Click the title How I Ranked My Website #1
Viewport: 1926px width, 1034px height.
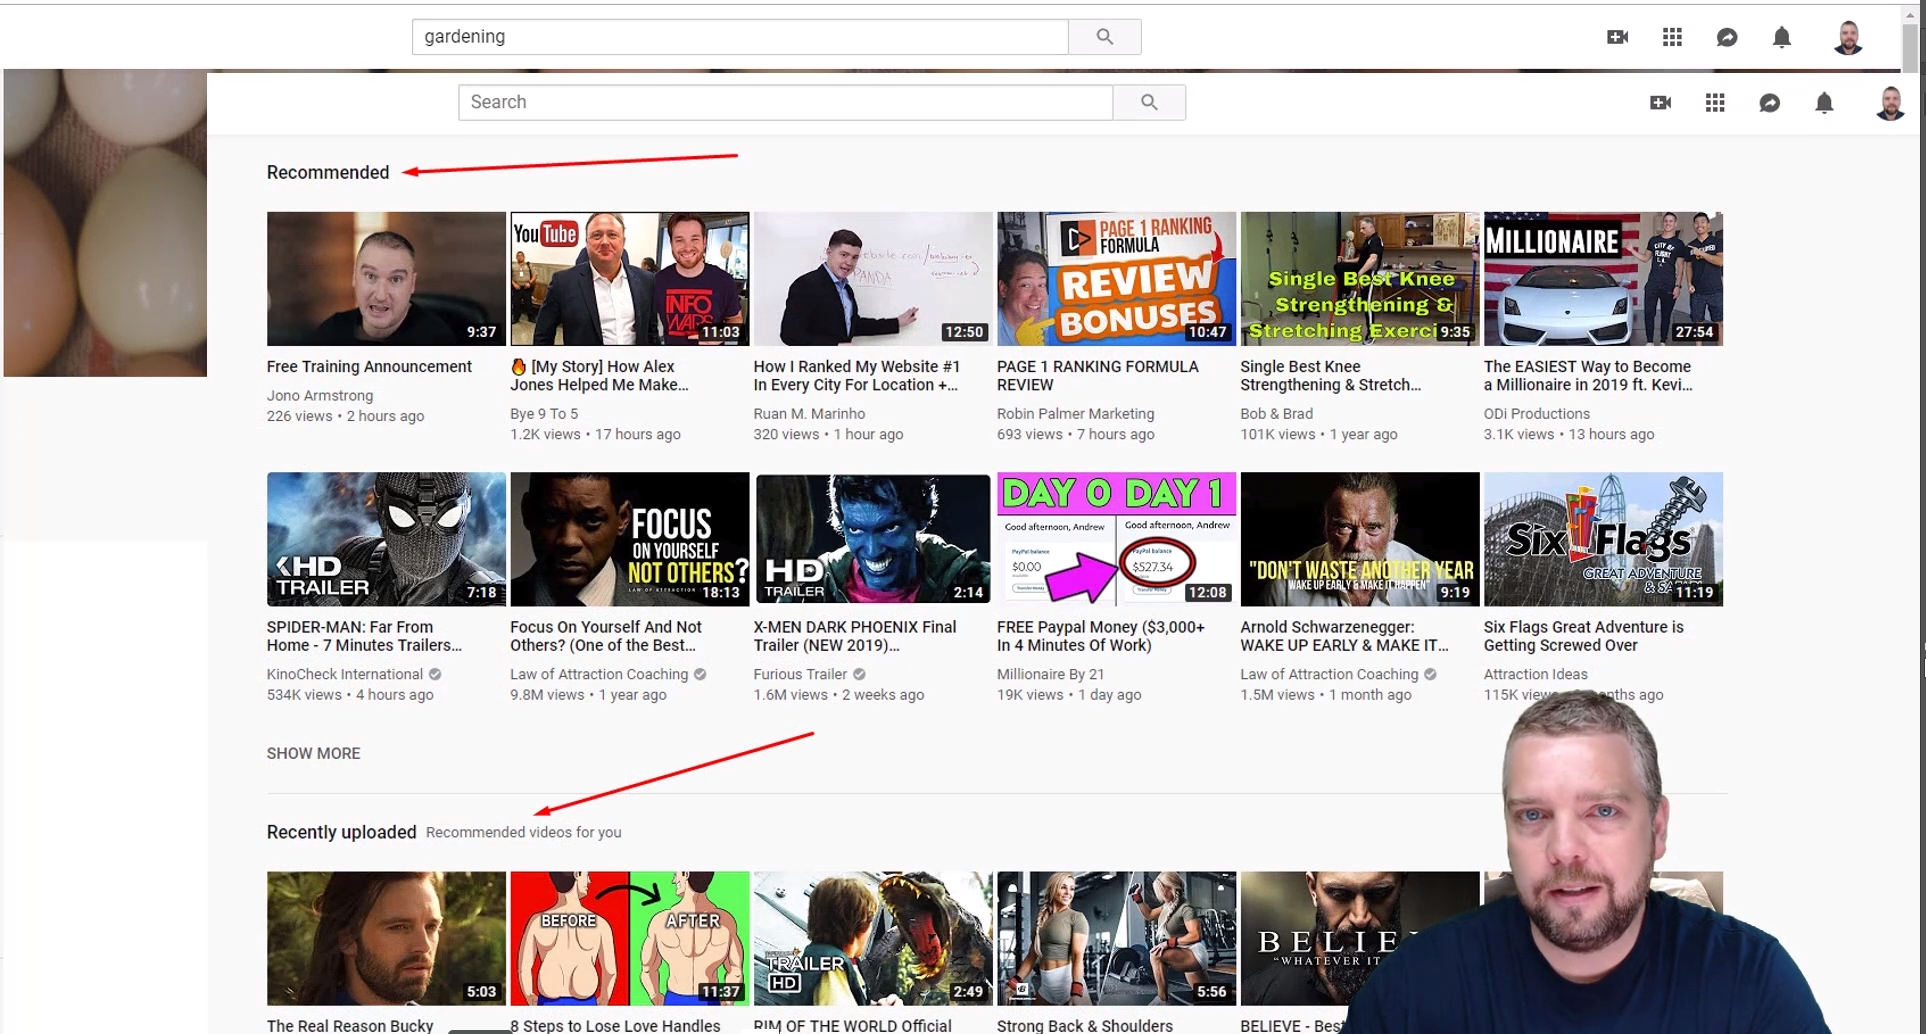856,376
